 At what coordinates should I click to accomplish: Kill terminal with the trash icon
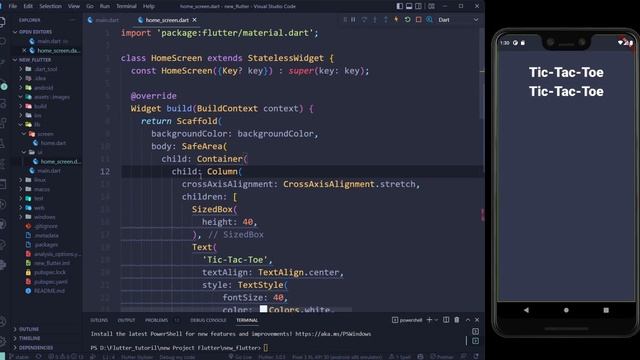coord(457,320)
